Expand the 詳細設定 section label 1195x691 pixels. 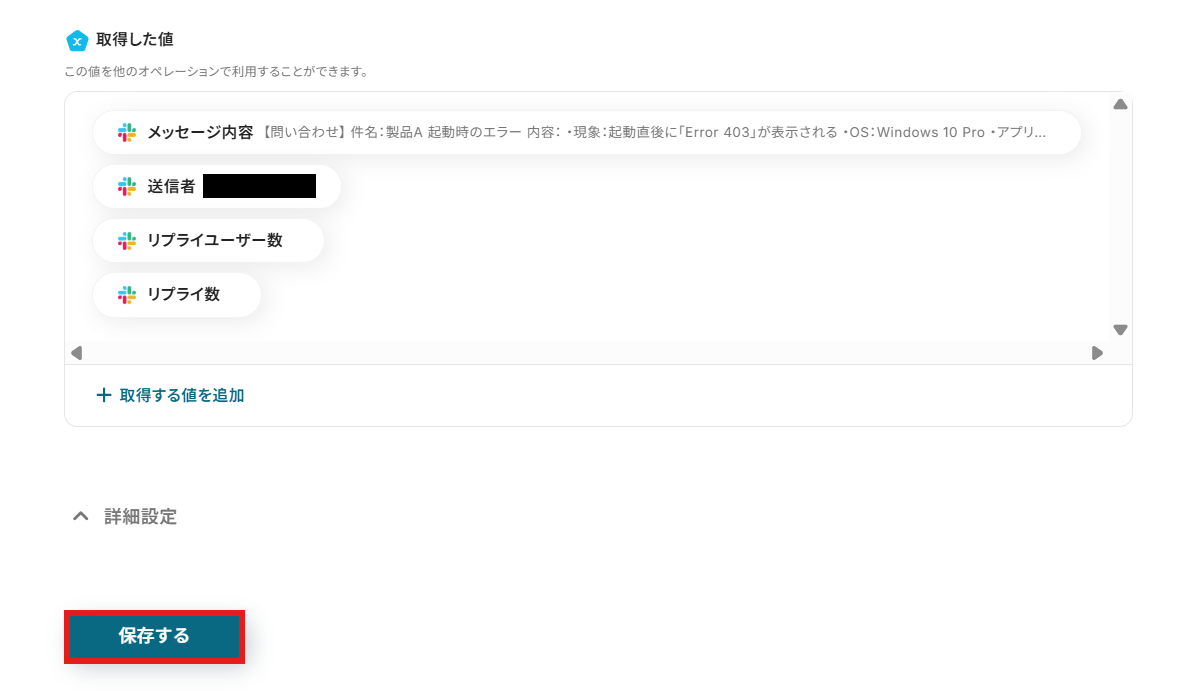coord(140,517)
